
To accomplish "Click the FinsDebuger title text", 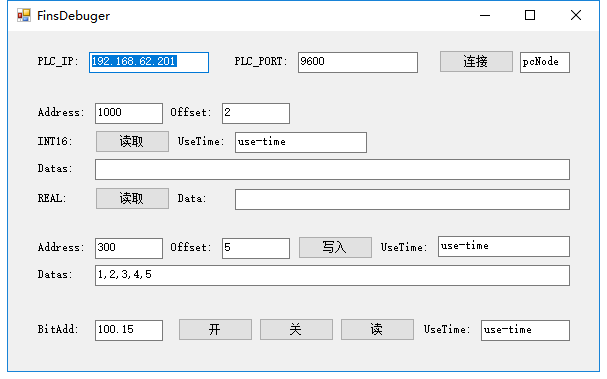I will point(74,16).
